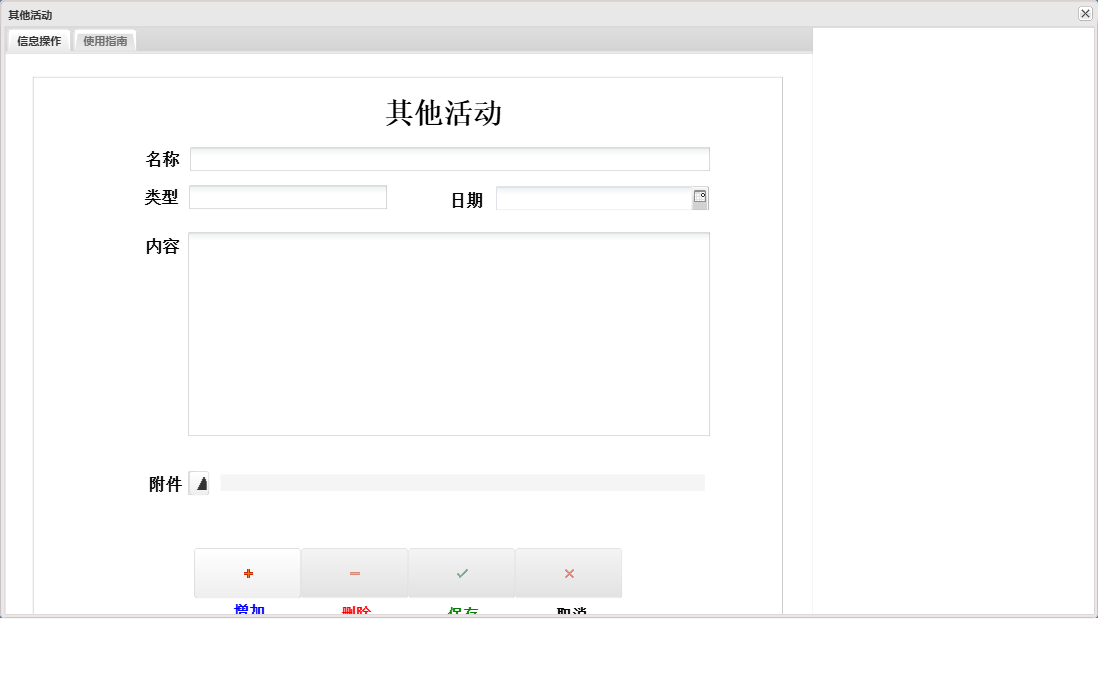Click the green checkmark save icon
The image size is (1098, 687).
coord(461,572)
